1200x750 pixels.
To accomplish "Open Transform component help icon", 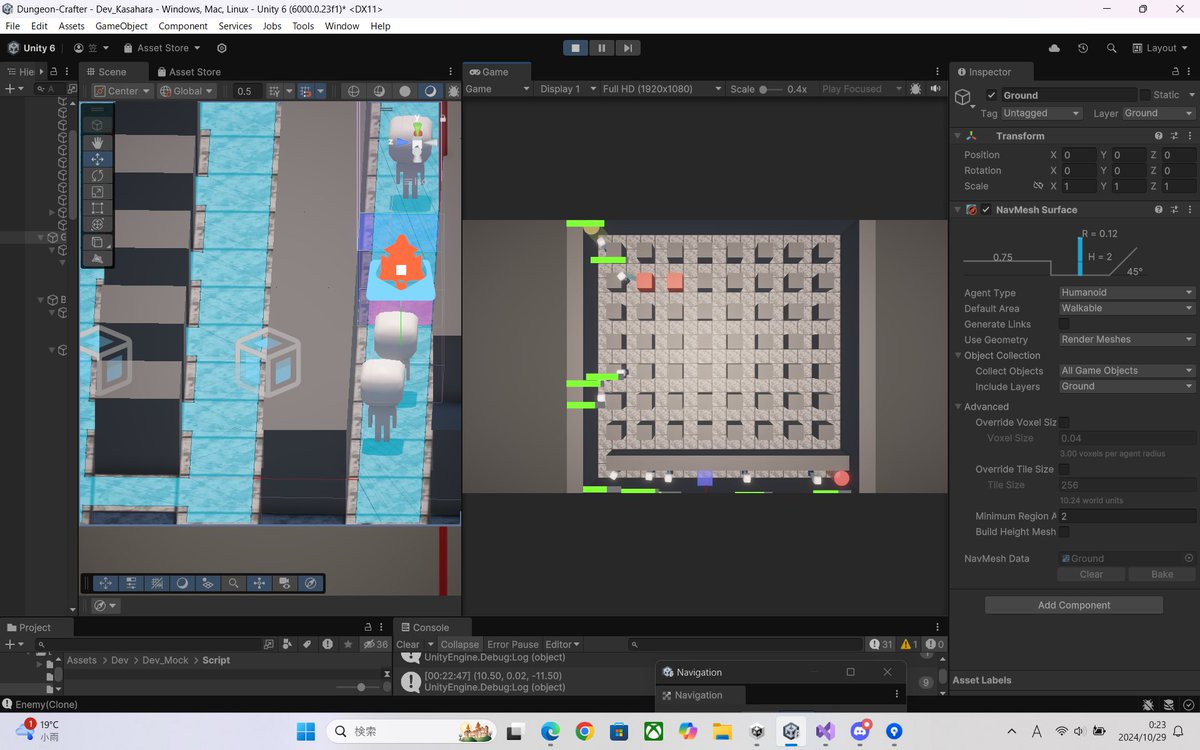I will click(x=1159, y=136).
